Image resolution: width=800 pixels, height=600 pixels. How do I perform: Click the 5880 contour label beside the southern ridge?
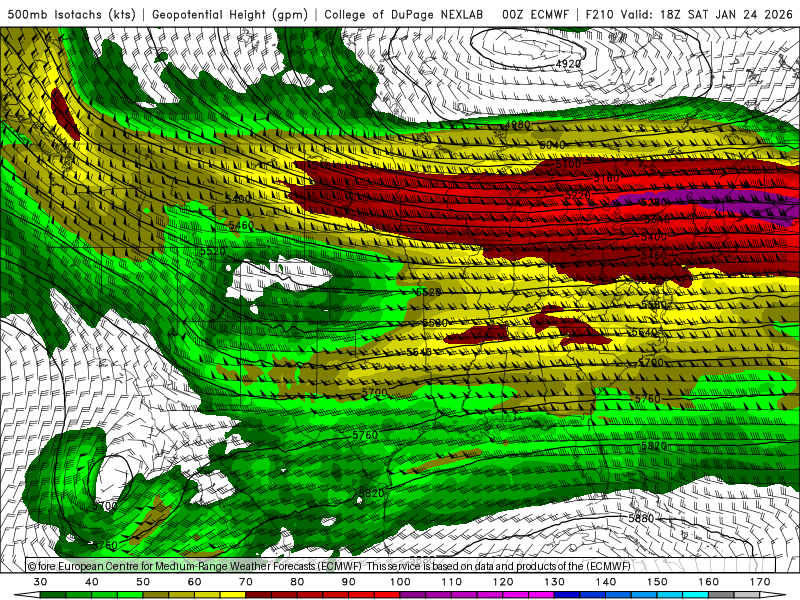[x=641, y=518]
